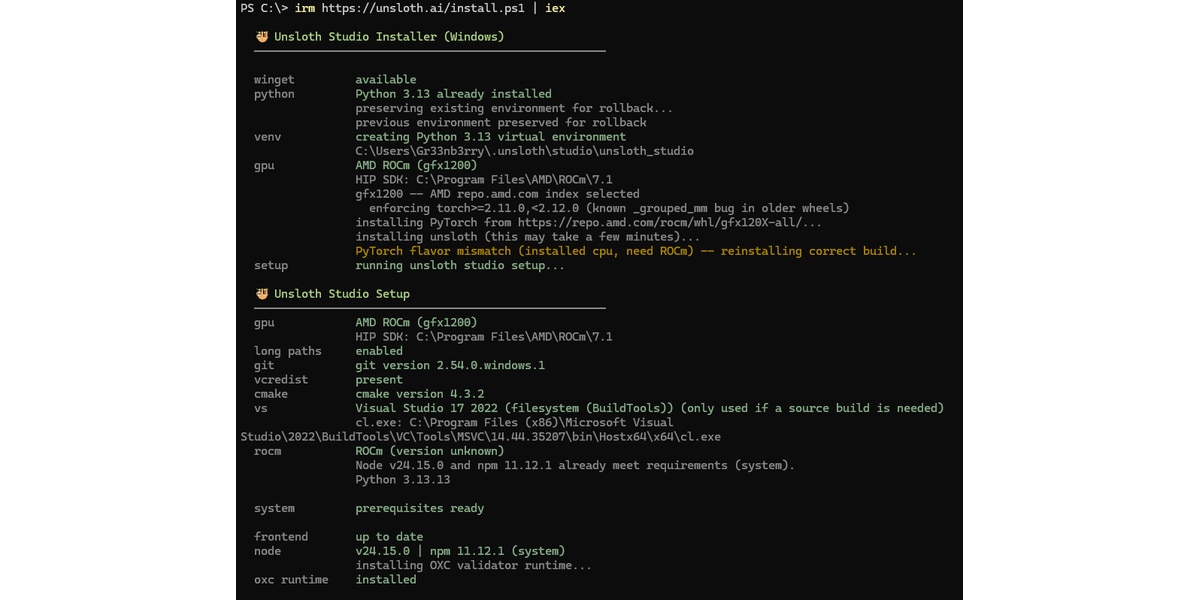1200x600 pixels.
Task: Click the orange PyTorch flavor mismatch warning
Action: coord(636,251)
